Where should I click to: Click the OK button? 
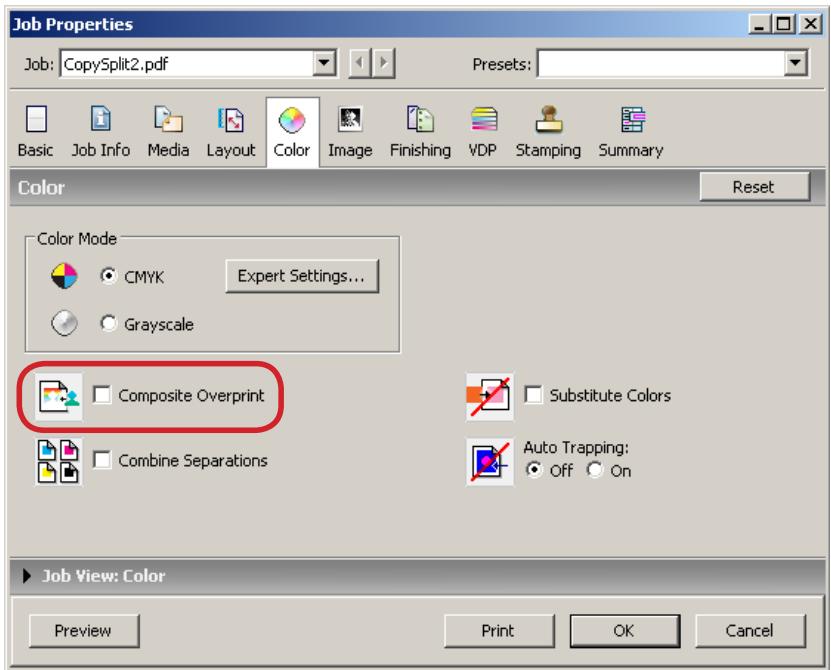tap(625, 631)
